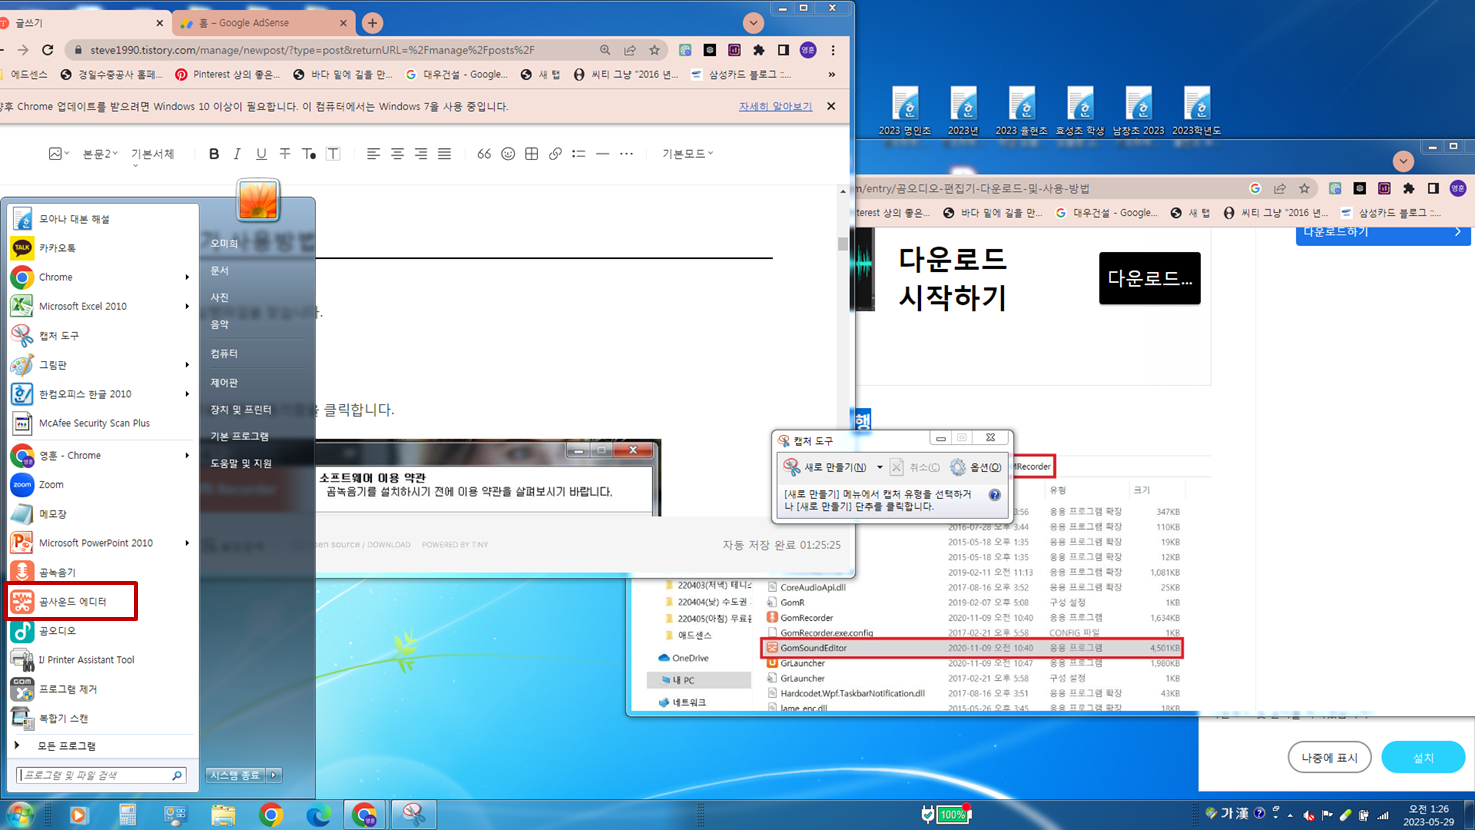Open the 새로 만들기 capture type dropdown arrow
The width and height of the screenshot is (1475, 830).
tap(879, 466)
